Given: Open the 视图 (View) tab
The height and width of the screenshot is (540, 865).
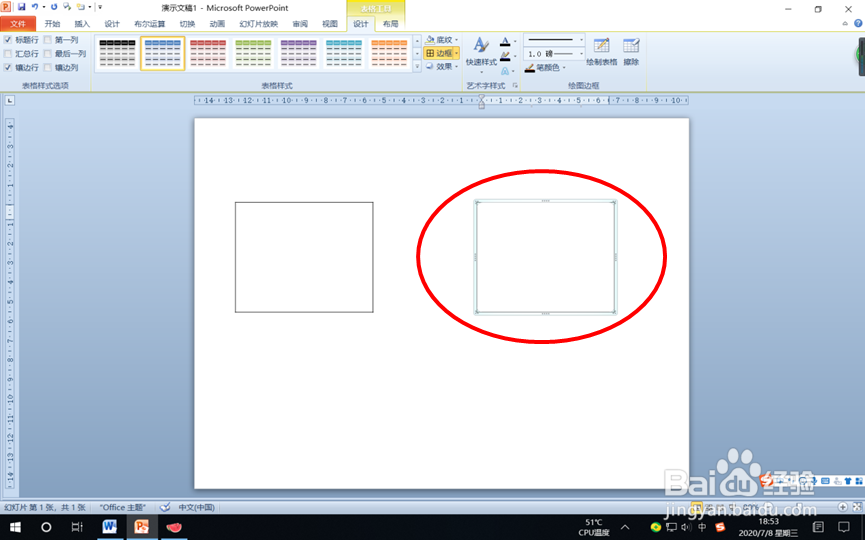Looking at the screenshot, I should tap(330, 24).
